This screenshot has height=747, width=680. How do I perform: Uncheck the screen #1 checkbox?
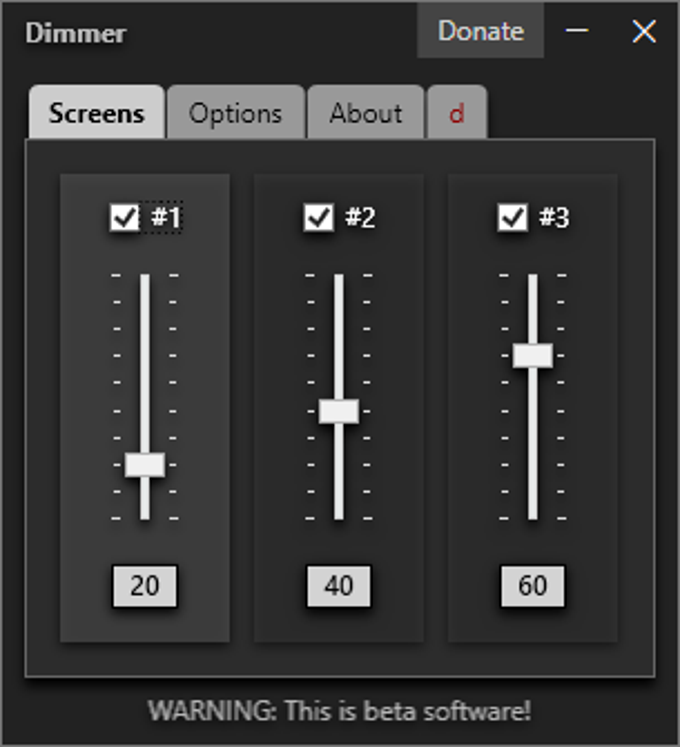tap(125, 218)
